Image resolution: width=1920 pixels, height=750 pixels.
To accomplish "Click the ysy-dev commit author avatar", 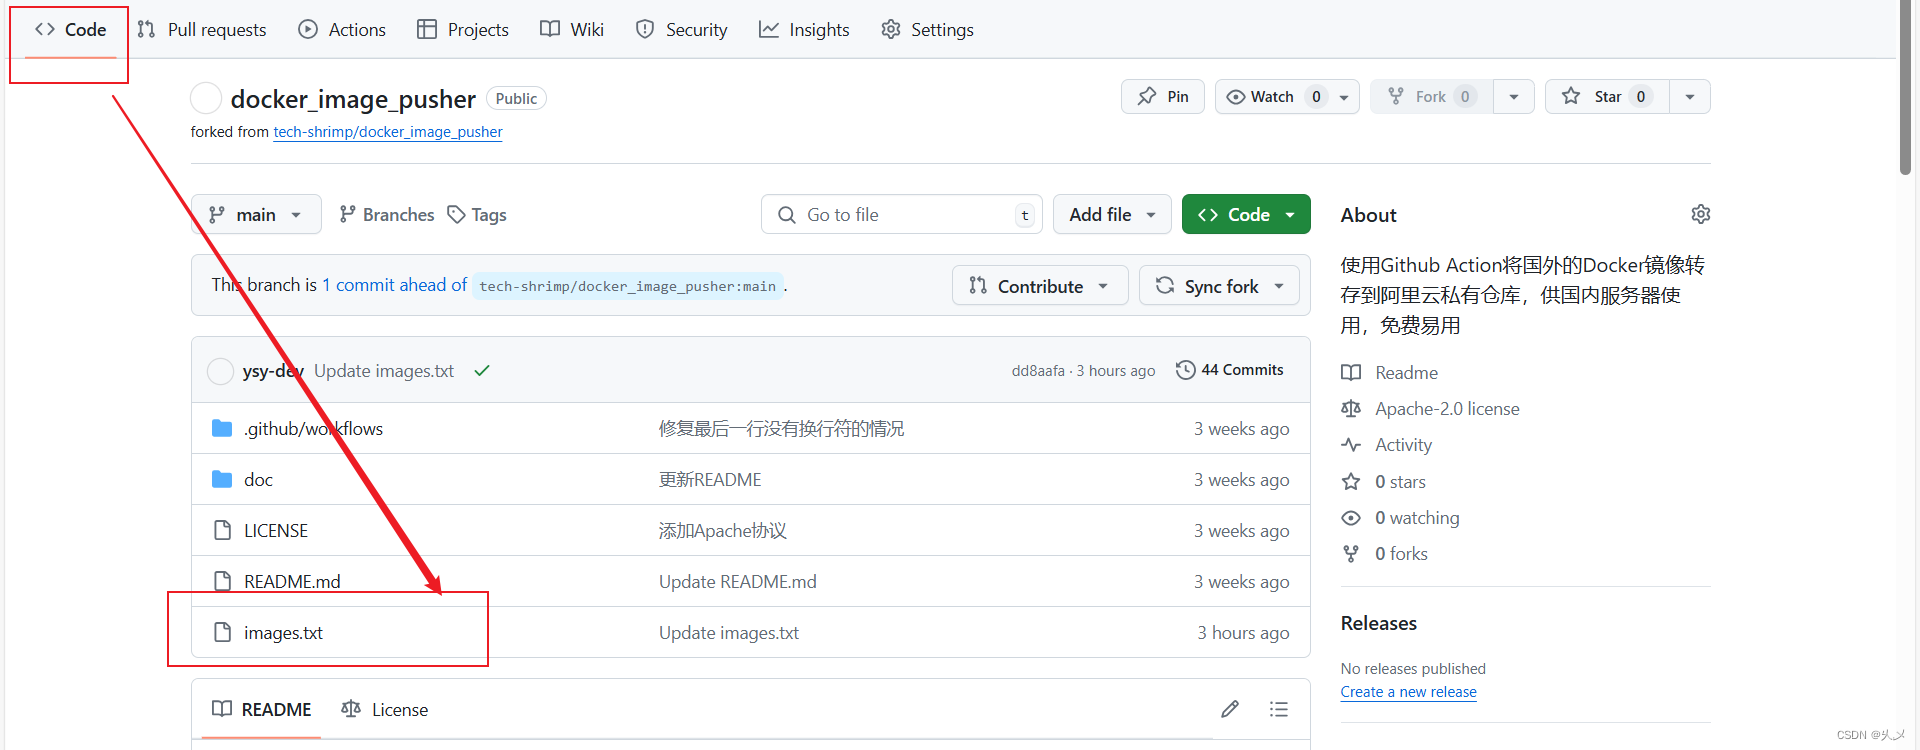I will pyautogui.click(x=220, y=371).
